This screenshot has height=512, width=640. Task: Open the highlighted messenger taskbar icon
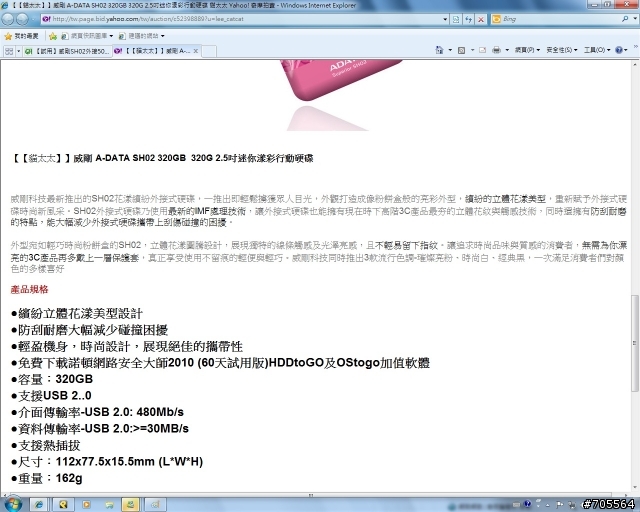point(131,505)
